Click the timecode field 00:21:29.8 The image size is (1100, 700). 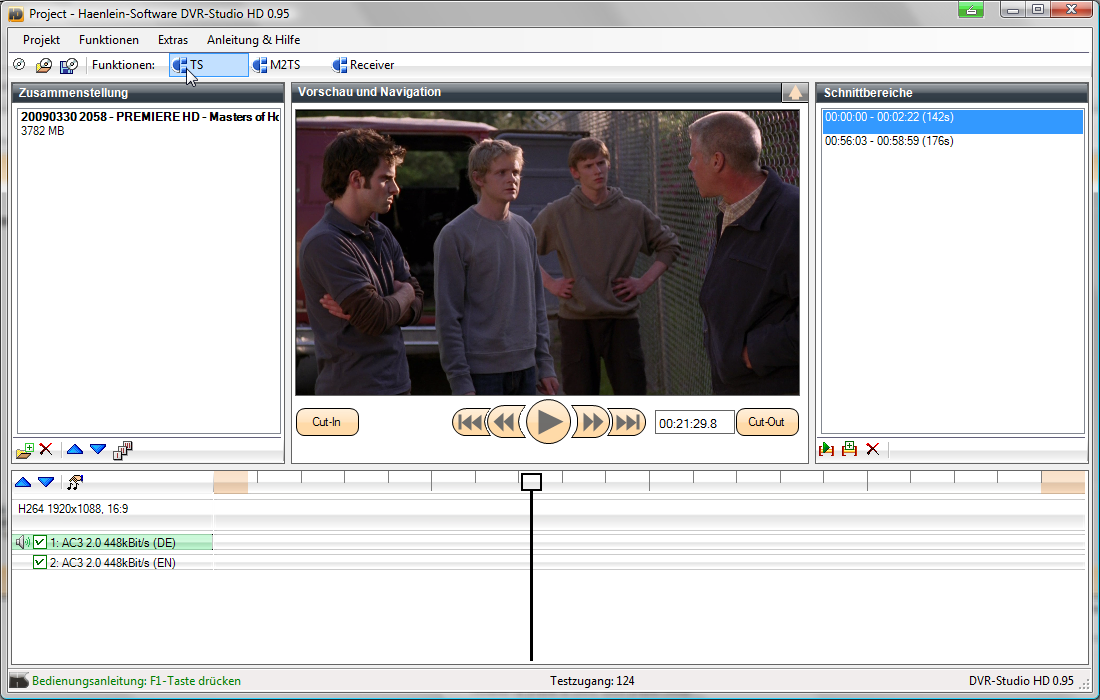(695, 423)
